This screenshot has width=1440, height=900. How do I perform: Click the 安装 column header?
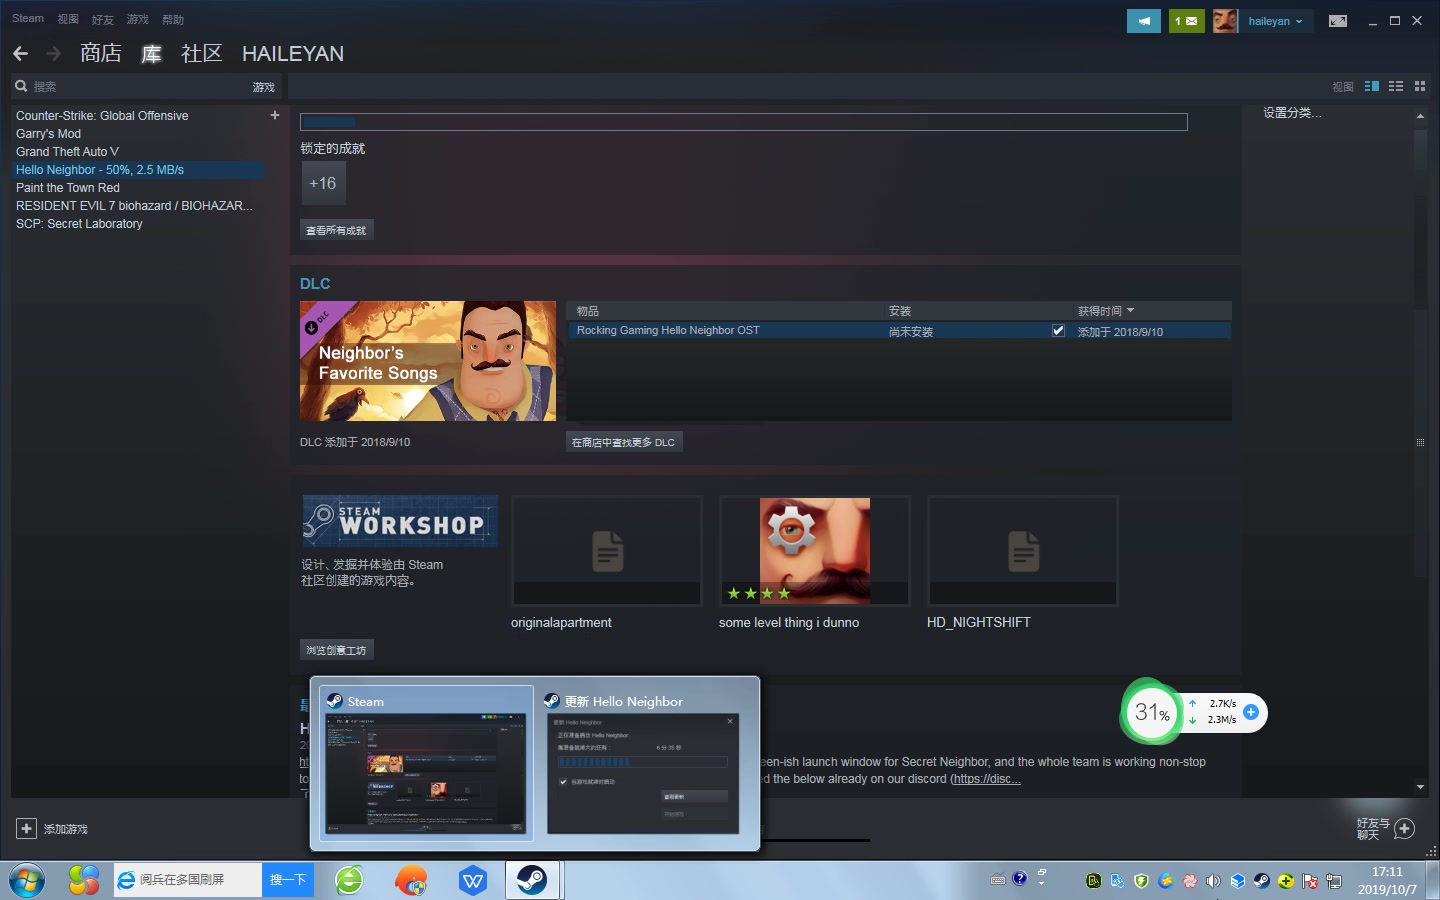click(900, 311)
